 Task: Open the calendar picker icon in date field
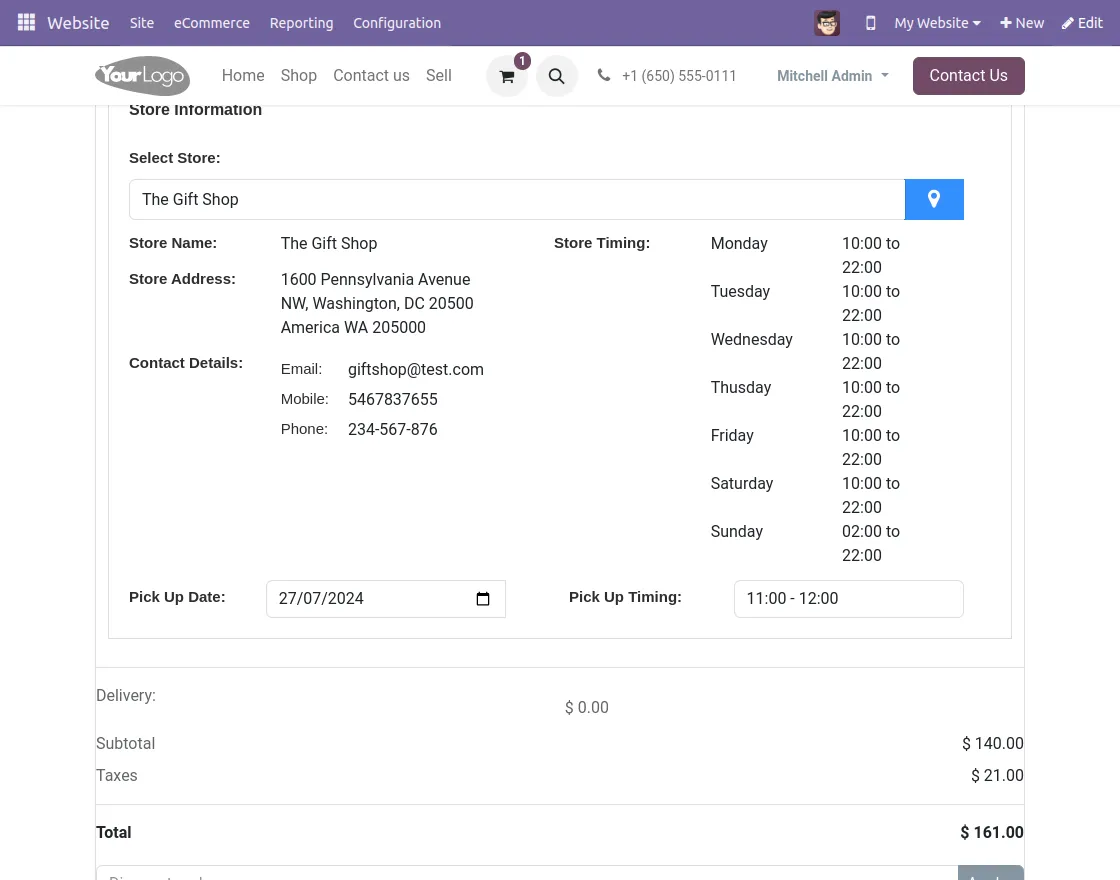click(x=483, y=599)
